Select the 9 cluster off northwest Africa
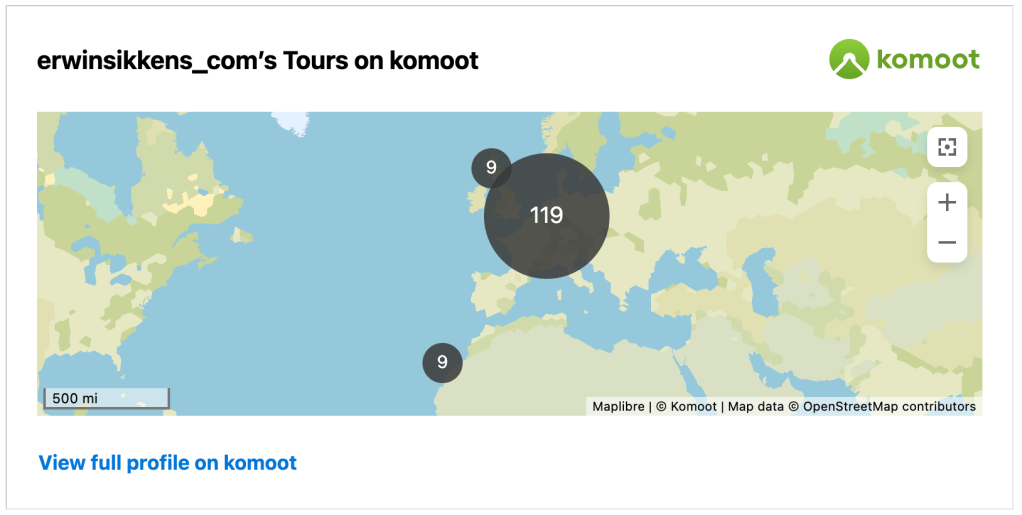Viewport: 1022px width, 515px height. coord(442,362)
